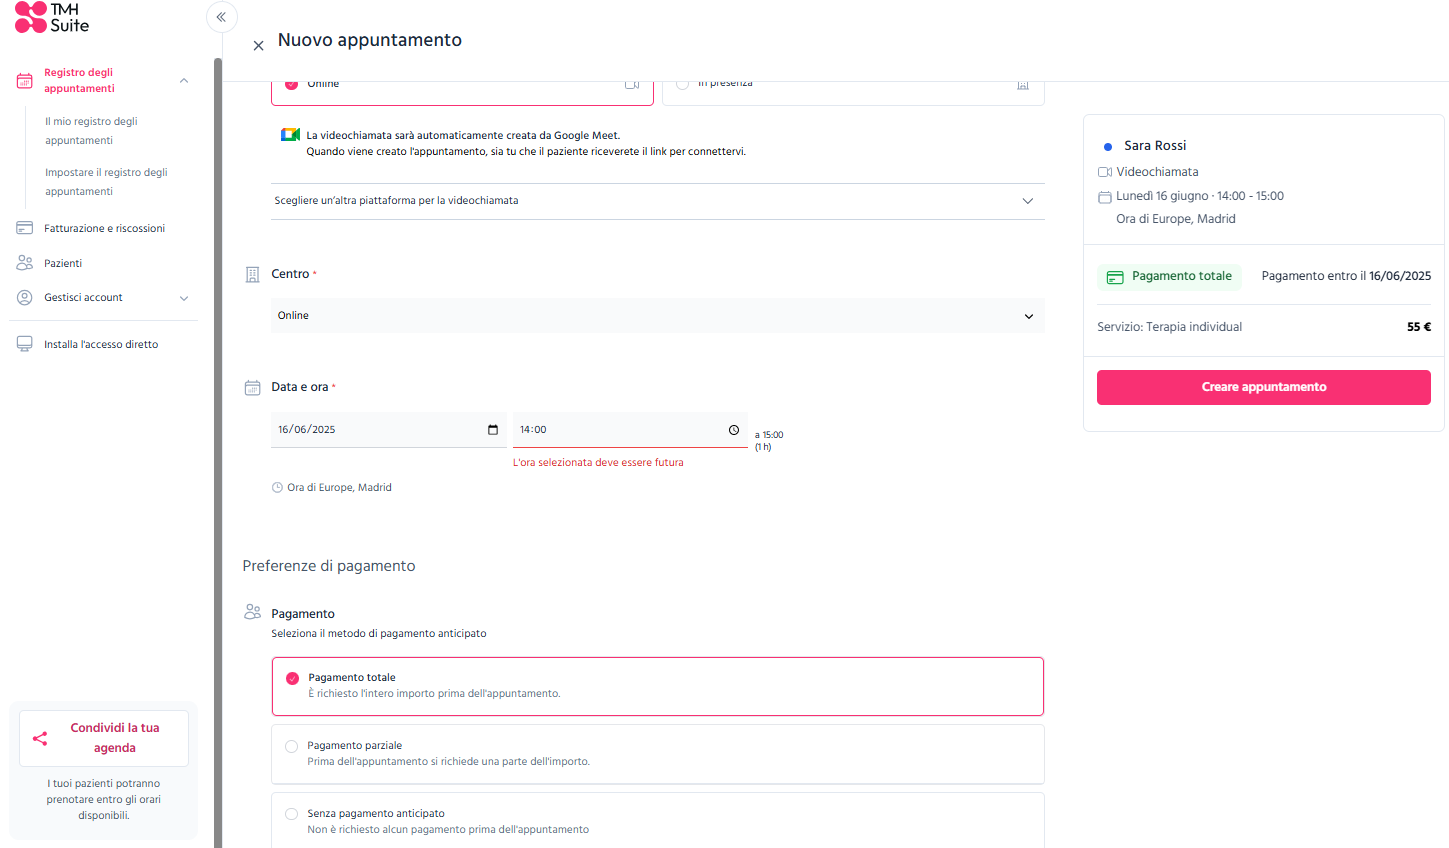Click the calendar icon beside Lunedì 16 giugno
Screen dimensions: 1449x848
point(1105,197)
